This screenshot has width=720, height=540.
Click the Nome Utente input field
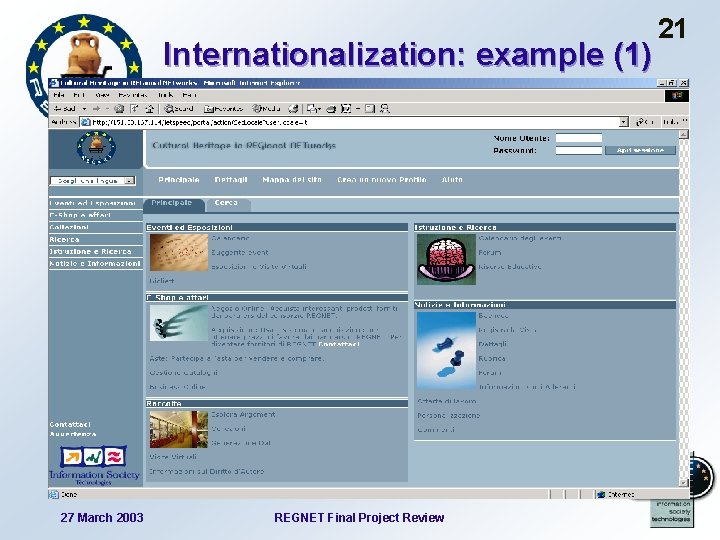pyautogui.click(x=579, y=138)
